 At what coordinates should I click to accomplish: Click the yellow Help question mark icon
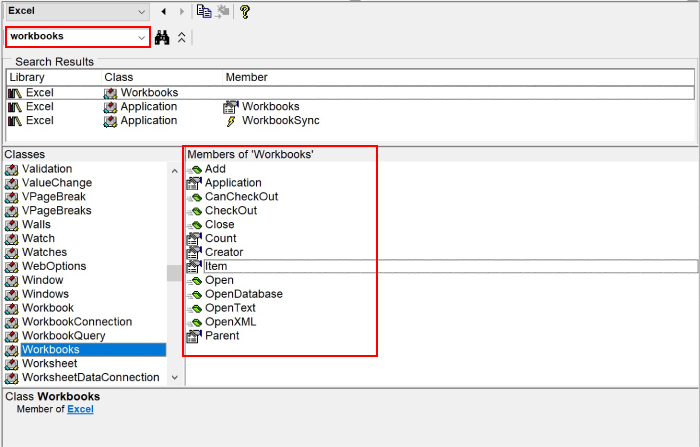coord(244,11)
